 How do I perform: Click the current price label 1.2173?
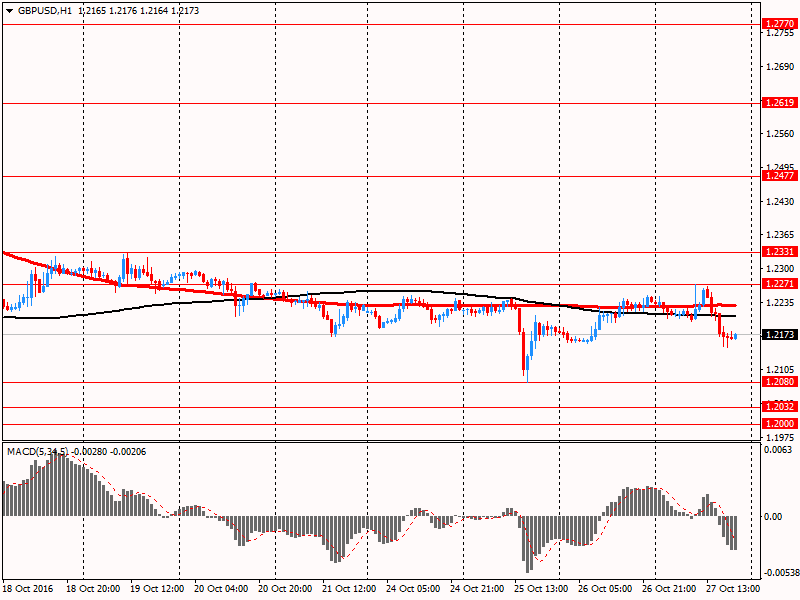(x=780, y=335)
